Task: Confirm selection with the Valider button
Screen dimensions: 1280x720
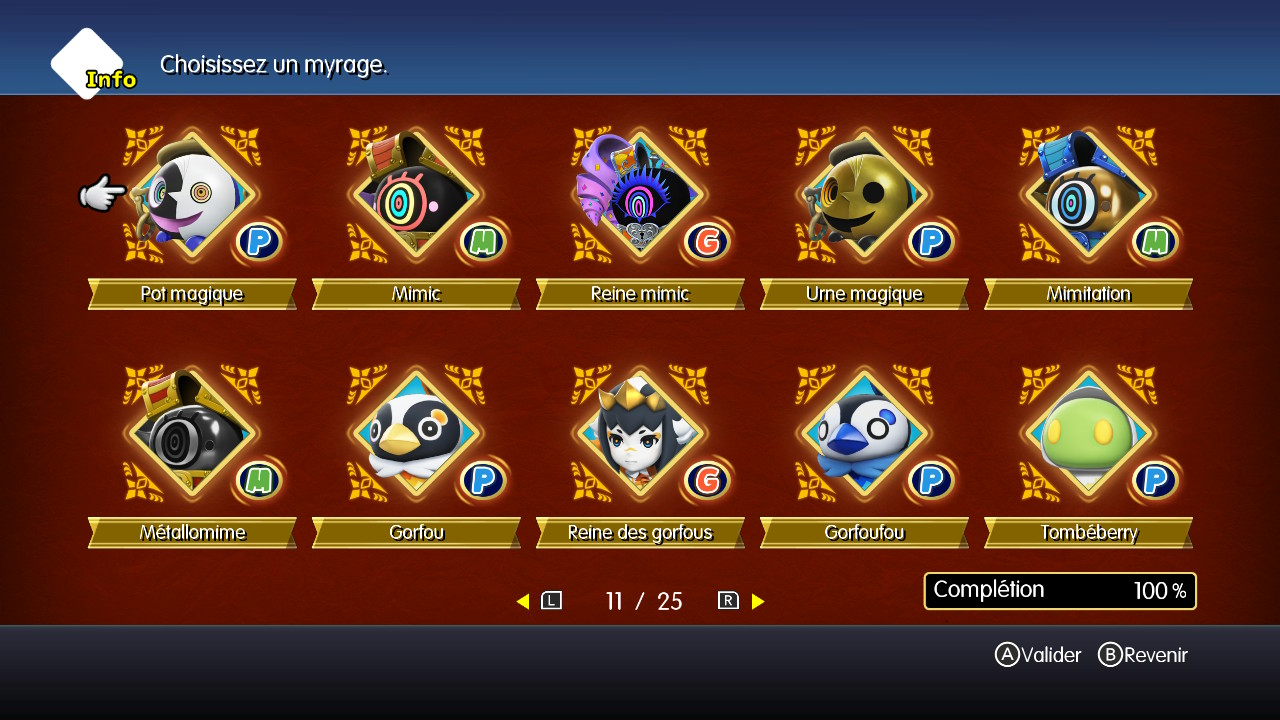Action: 1038,655
